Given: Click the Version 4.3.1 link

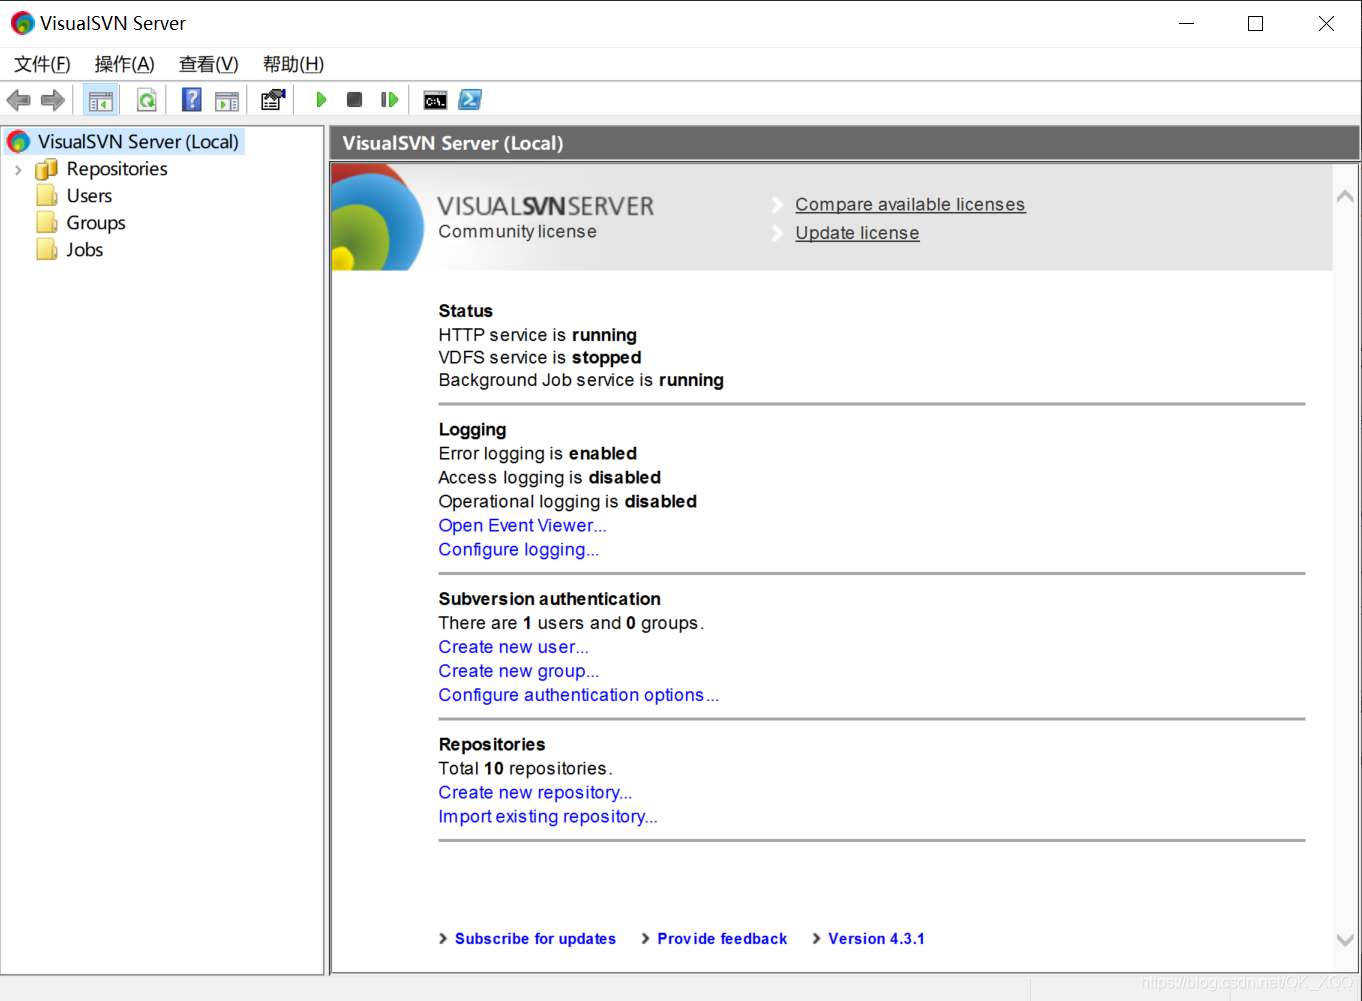Looking at the screenshot, I should 876,939.
